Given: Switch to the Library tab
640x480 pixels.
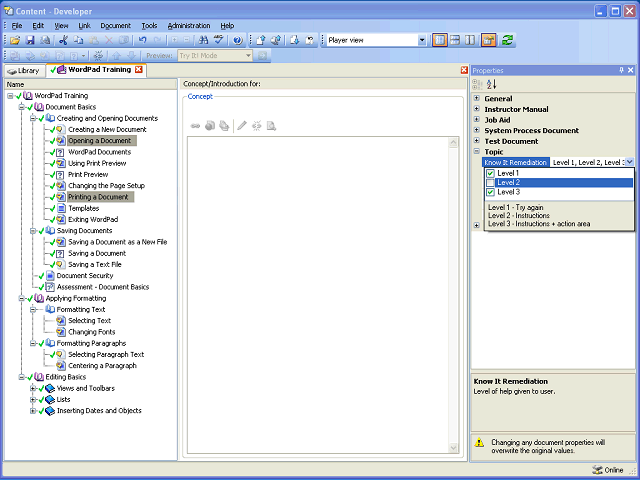Looking at the screenshot, I should coord(24,71).
